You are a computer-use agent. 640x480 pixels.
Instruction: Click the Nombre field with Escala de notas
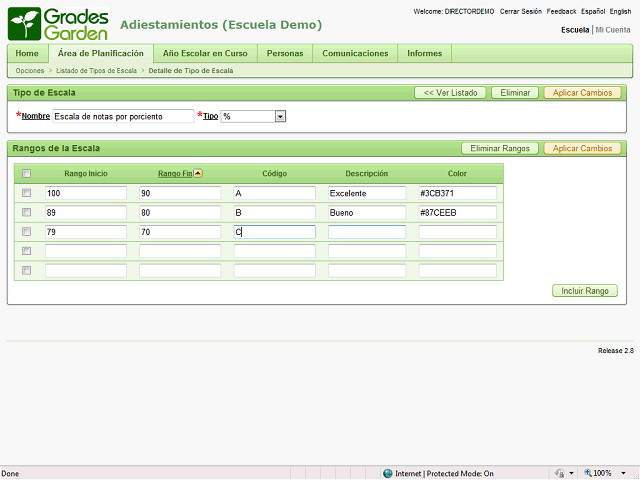pyautogui.click(x=123, y=116)
